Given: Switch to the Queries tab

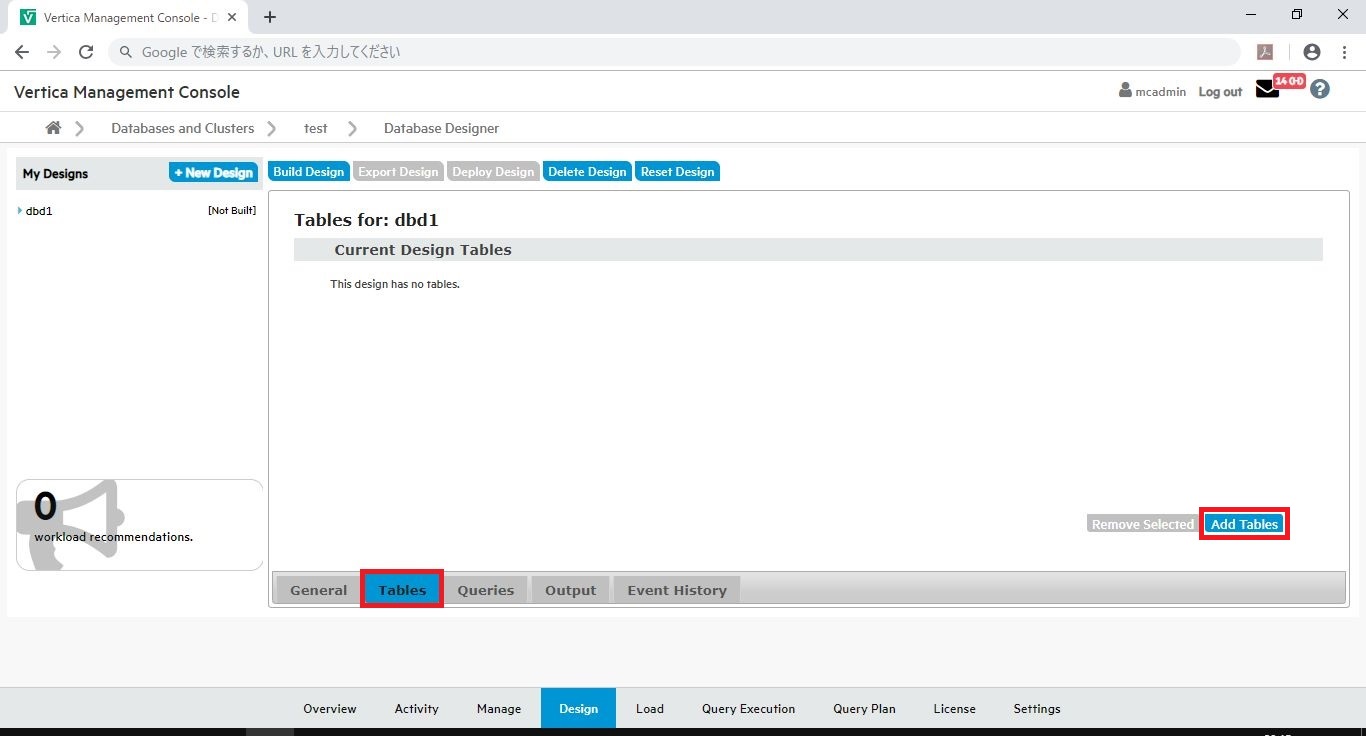Looking at the screenshot, I should 485,590.
